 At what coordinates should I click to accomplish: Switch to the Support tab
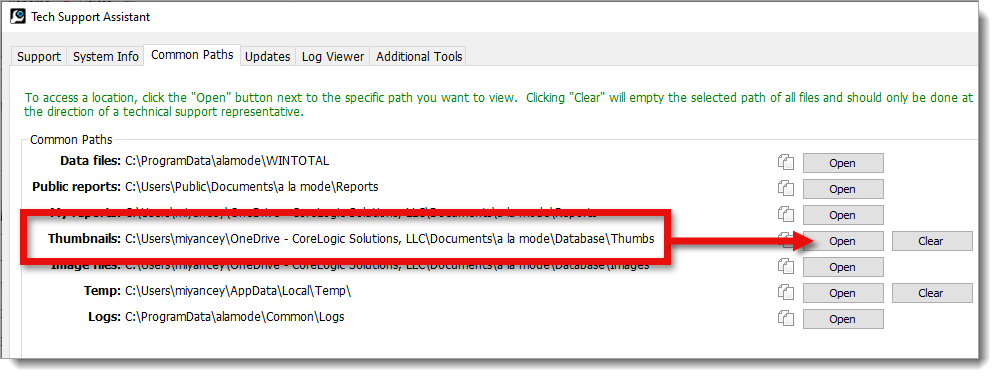39,57
